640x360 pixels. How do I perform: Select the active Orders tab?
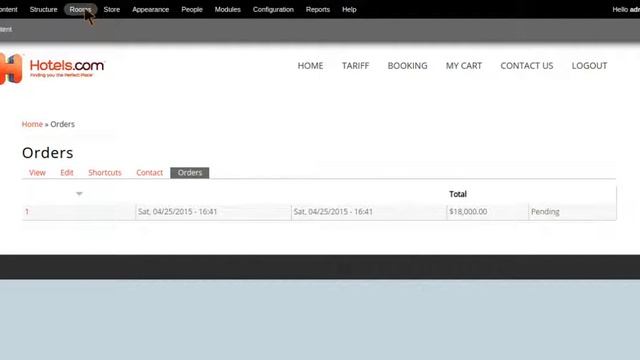pyautogui.click(x=190, y=173)
